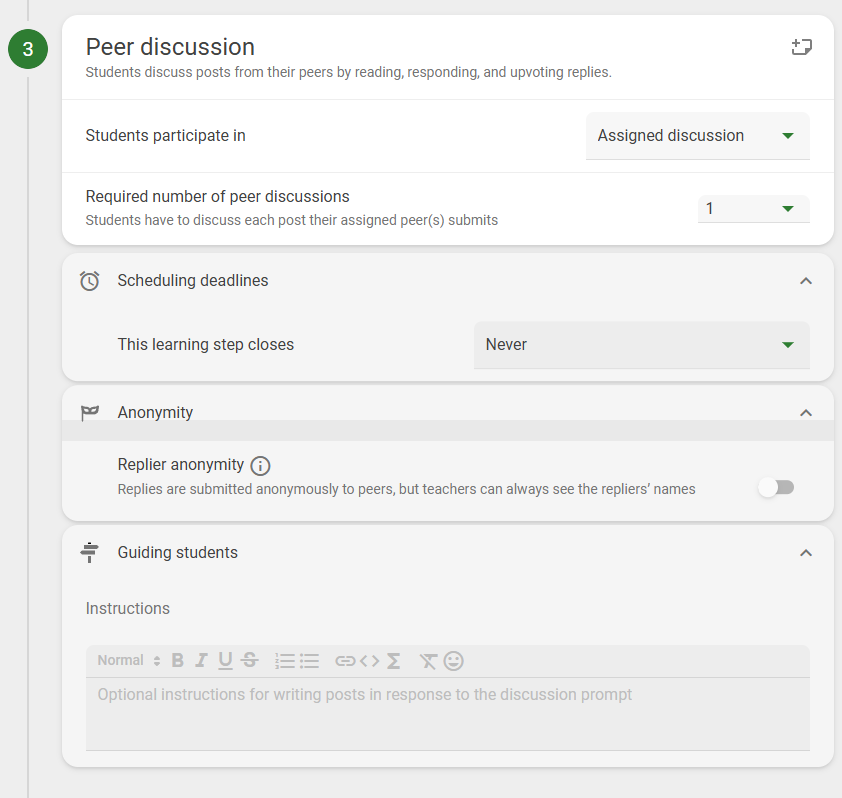Insert a hyperlink using the chain icon
The width and height of the screenshot is (842, 798).
pyautogui.click(x=345, y=660)
